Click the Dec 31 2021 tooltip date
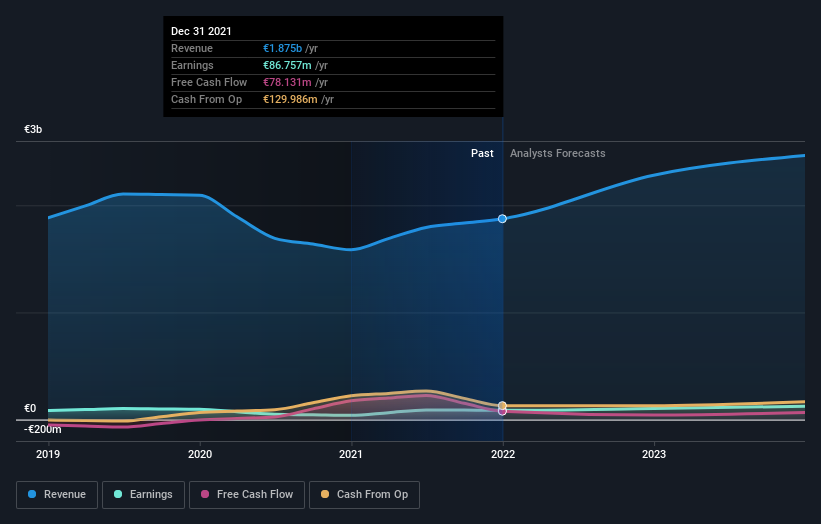 201,31
